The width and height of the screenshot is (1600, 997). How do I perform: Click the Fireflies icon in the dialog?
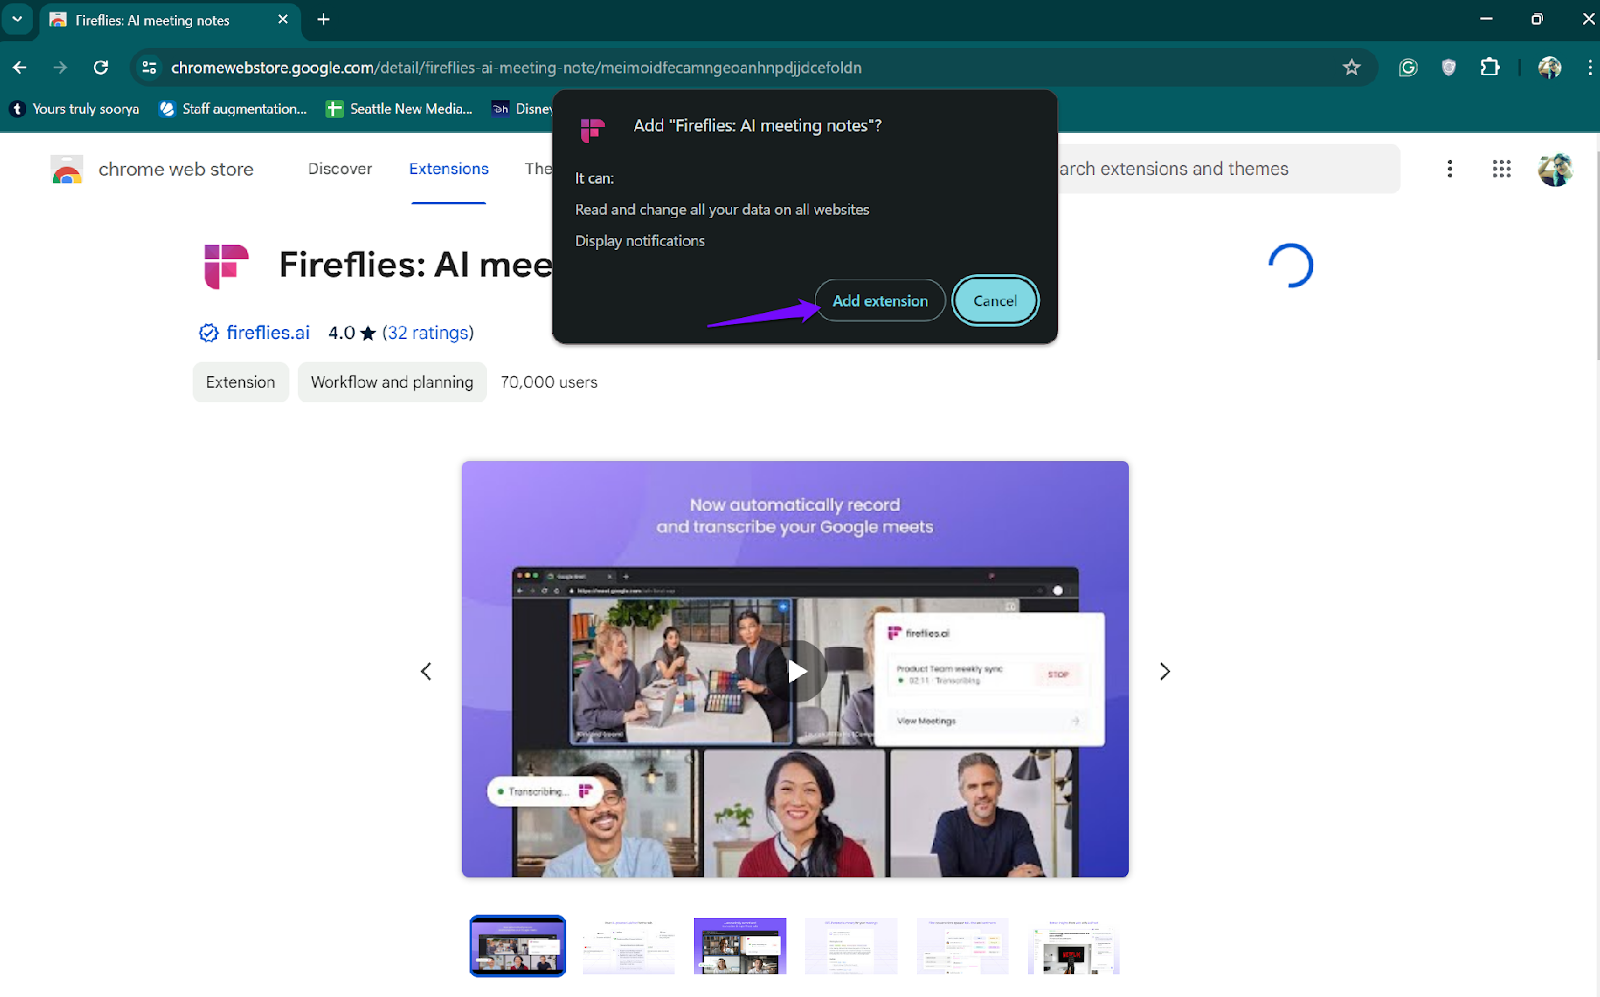pos(592,130)
